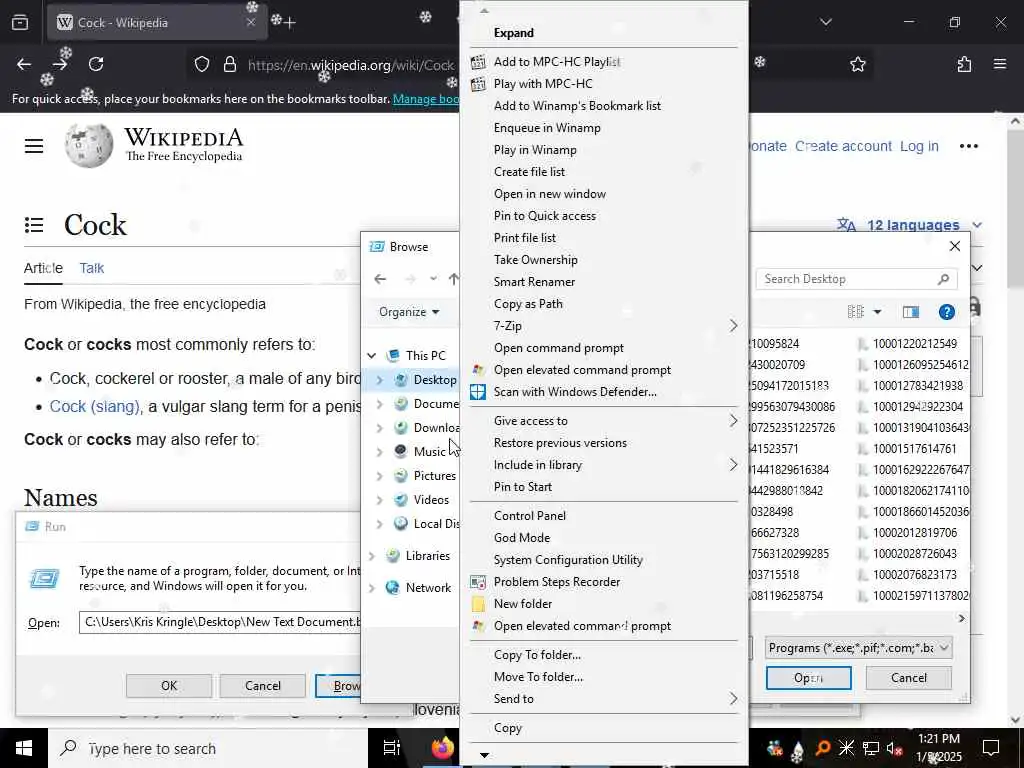This screenshot has width=1024, height=768.
Task: Collapse the This PC tree node
Action: (x=372, y=356)
